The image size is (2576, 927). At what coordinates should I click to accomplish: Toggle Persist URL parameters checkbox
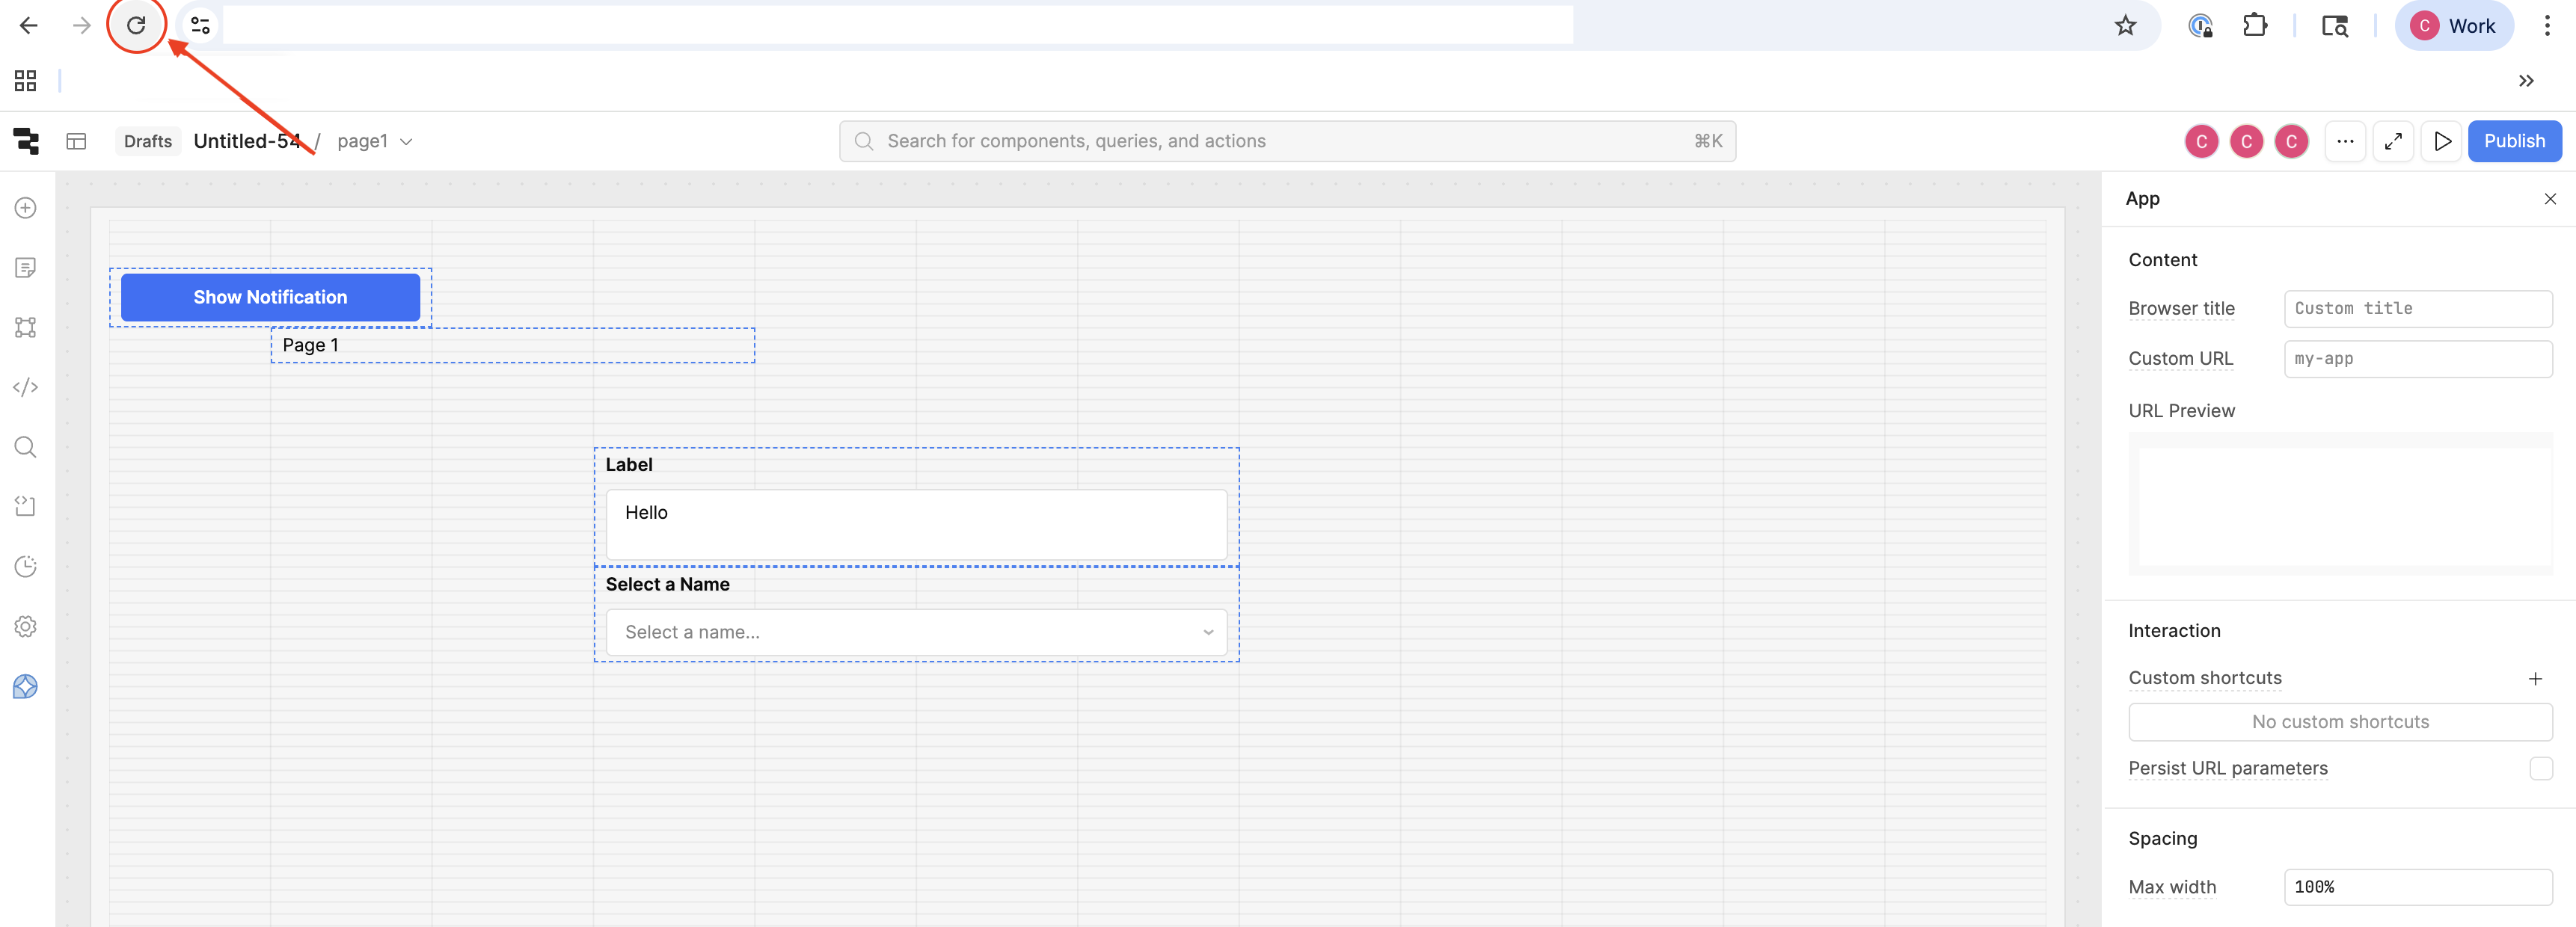[2540, 768]
